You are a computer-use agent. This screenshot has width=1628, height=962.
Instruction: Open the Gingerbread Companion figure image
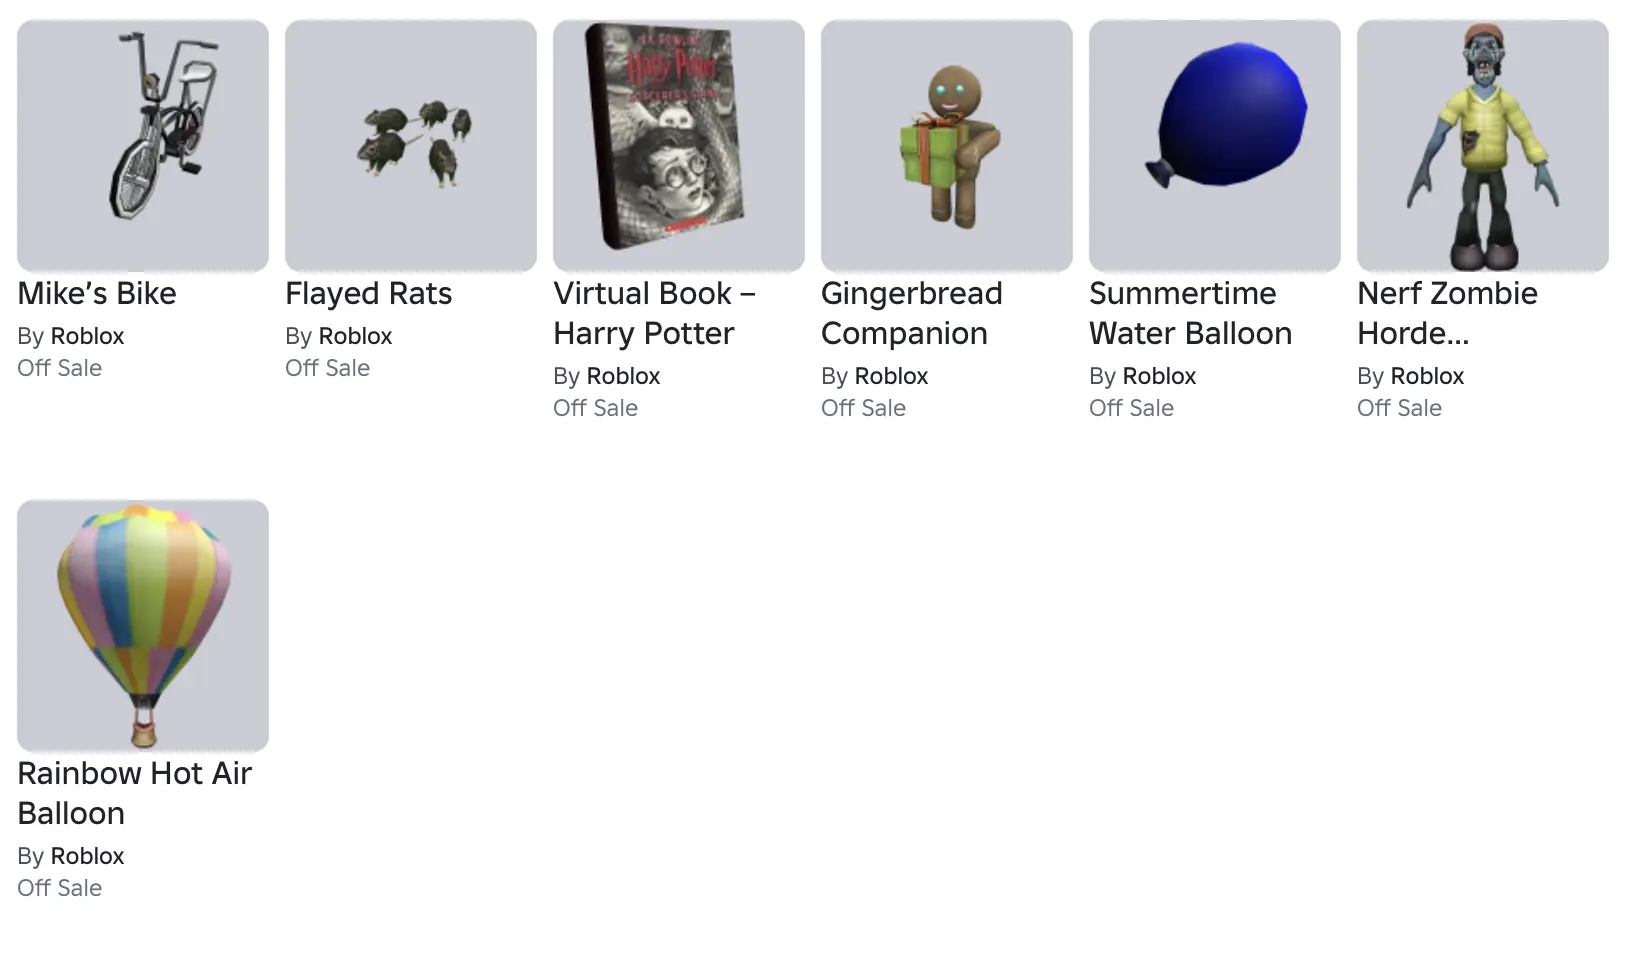pos(947,145)
